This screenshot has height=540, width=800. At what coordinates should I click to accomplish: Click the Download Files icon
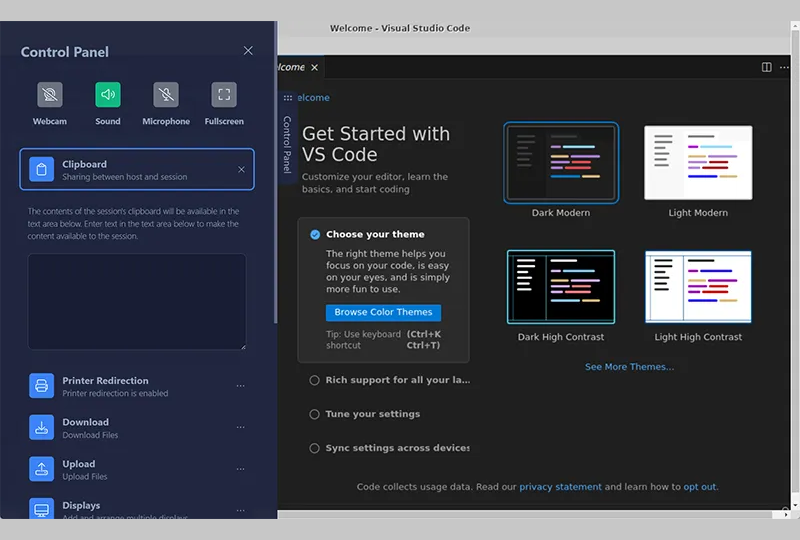pos(41,427)
